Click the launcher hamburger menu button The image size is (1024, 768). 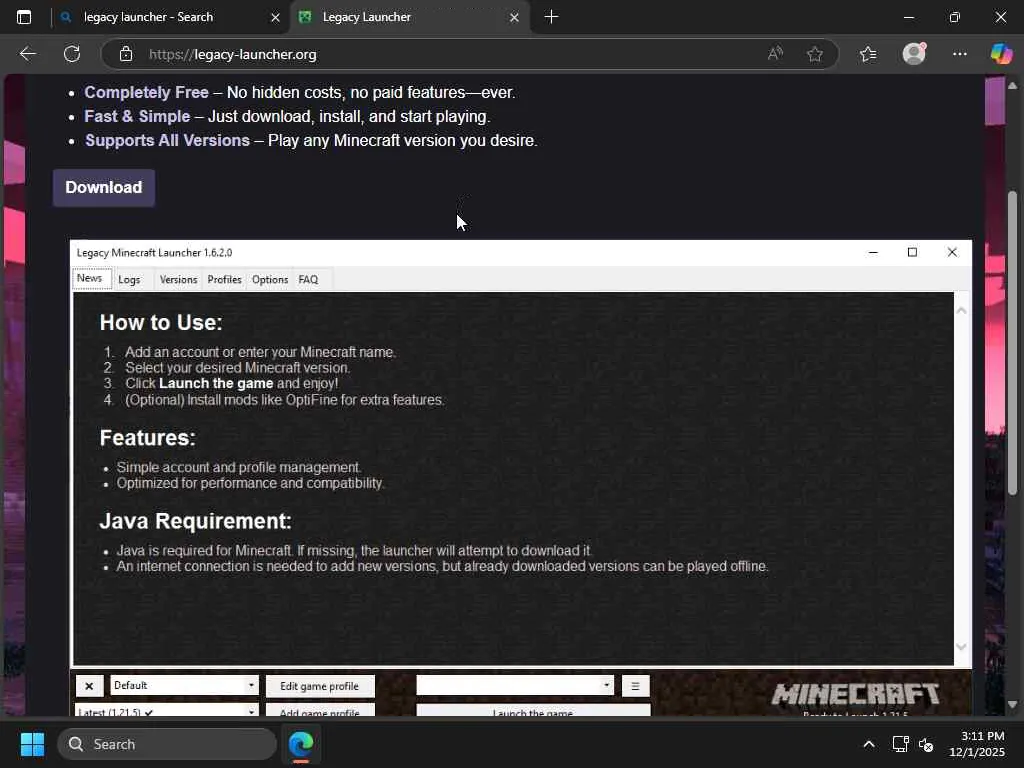(635, 686)
